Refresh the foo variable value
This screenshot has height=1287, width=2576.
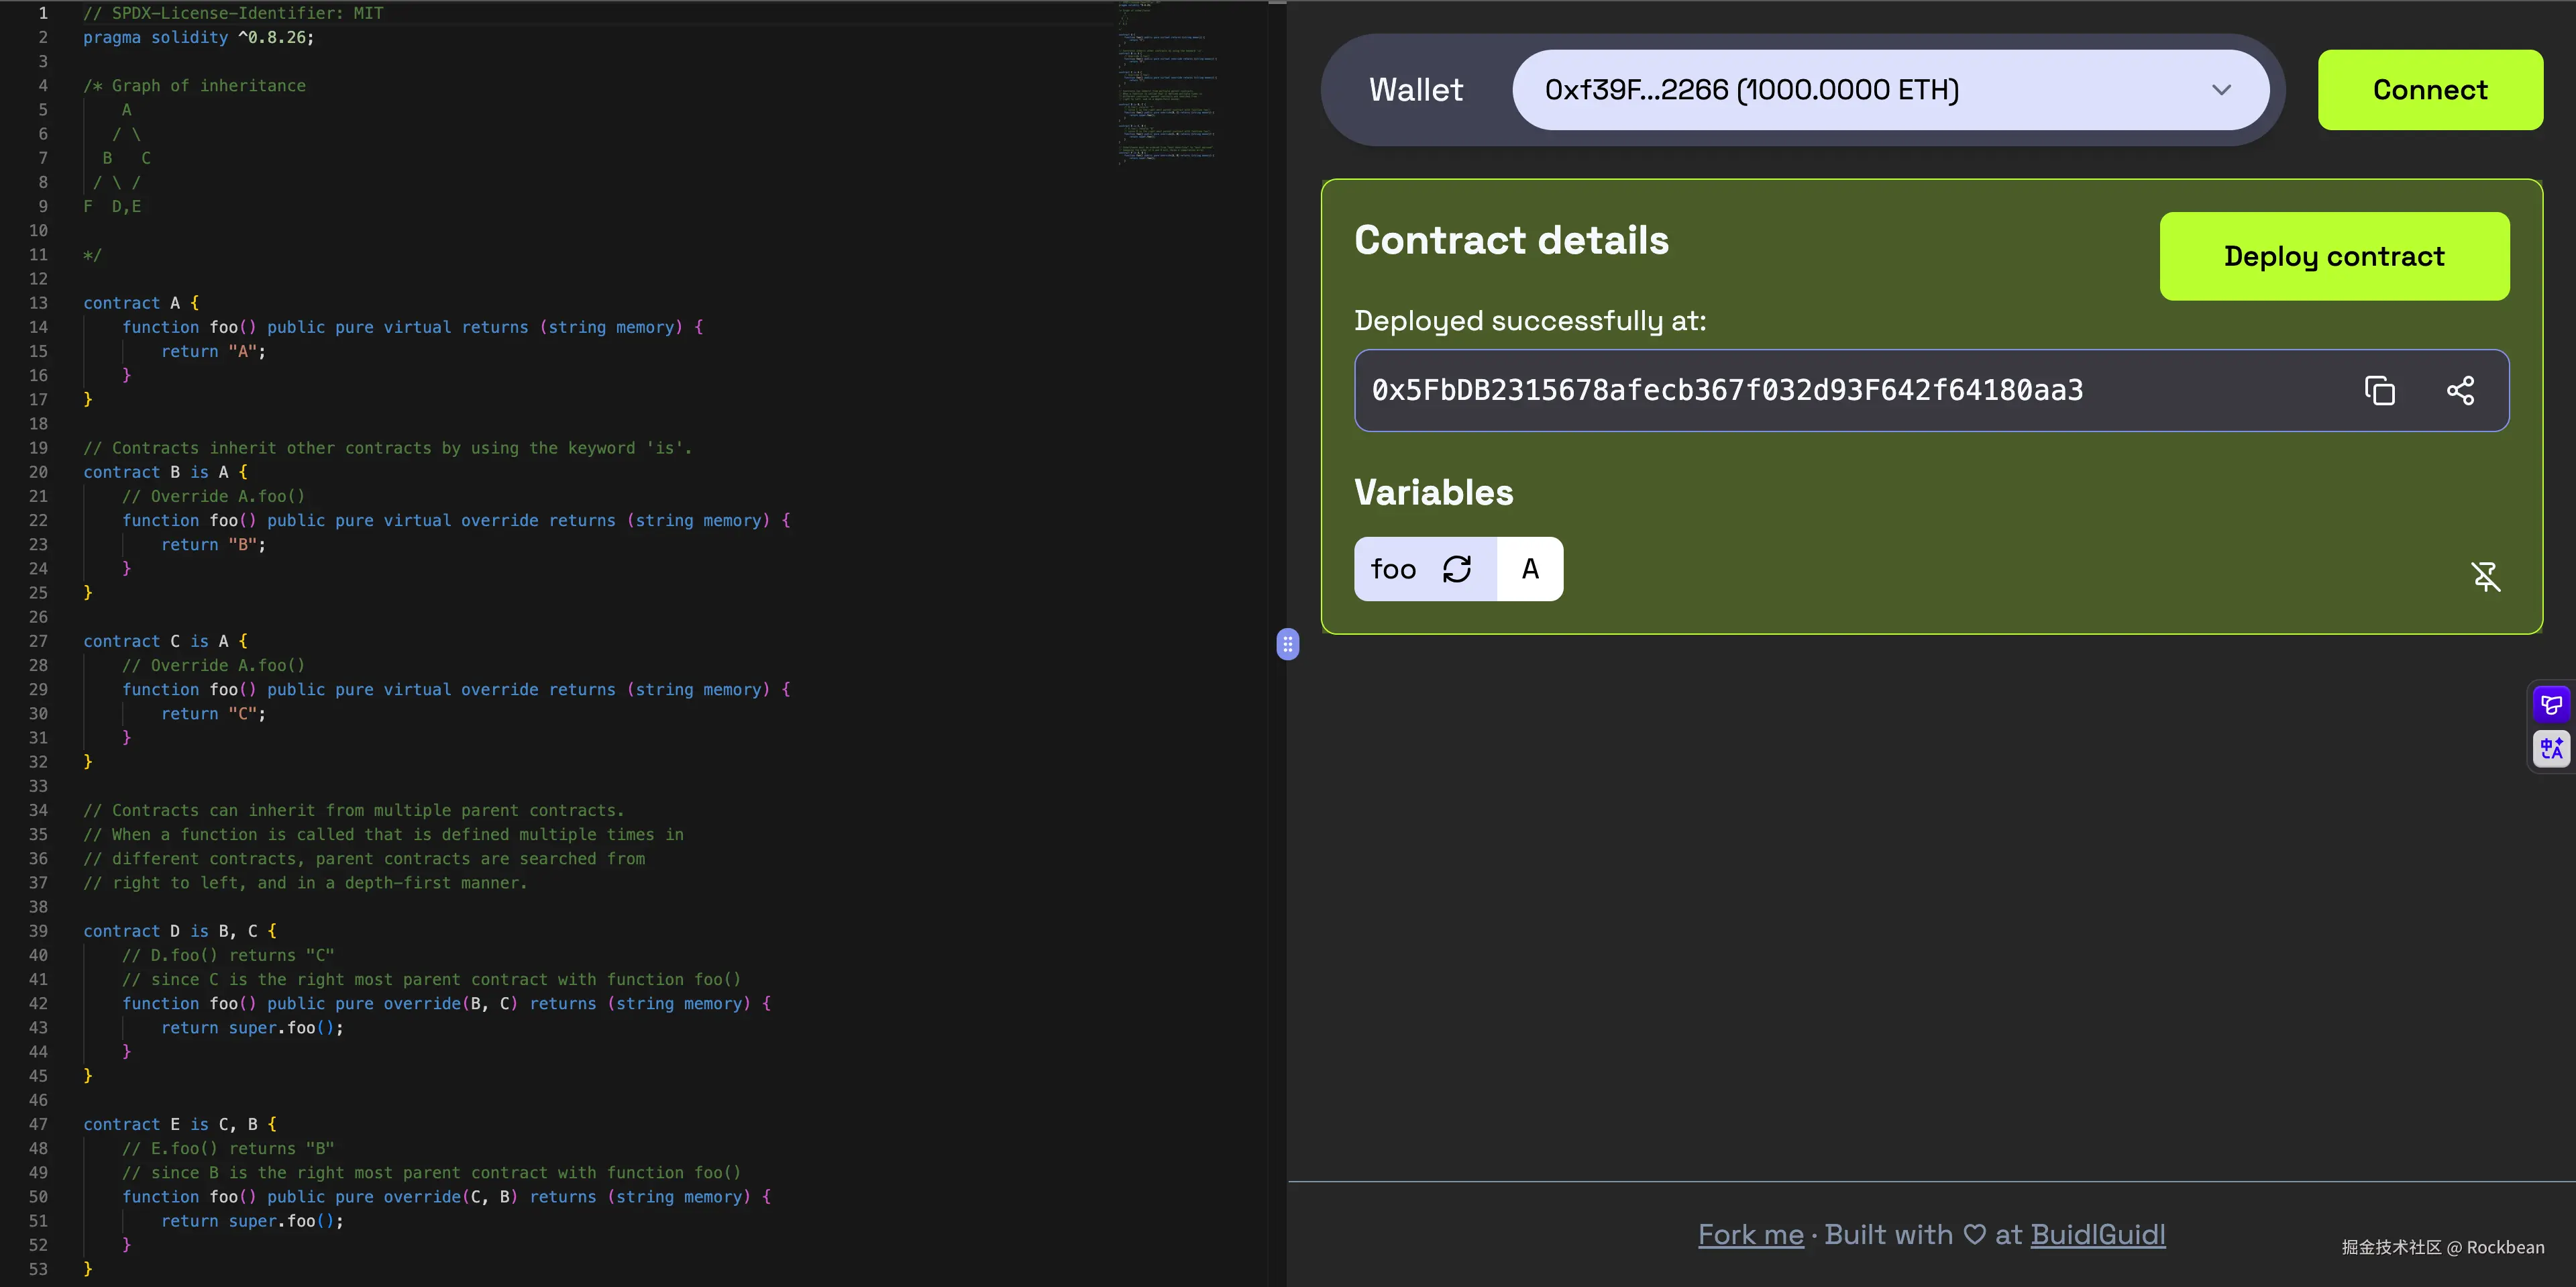click(1457, 569)
